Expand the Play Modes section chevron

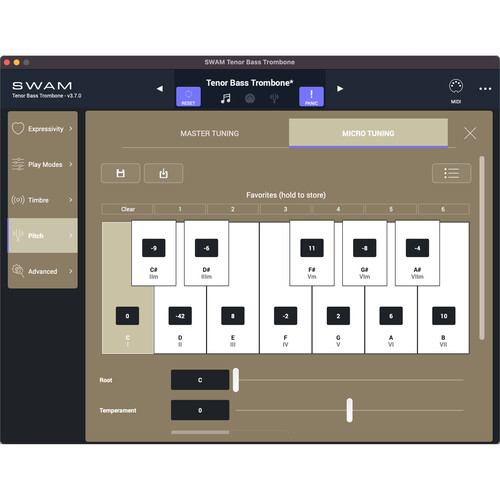[x=71, y=164]
